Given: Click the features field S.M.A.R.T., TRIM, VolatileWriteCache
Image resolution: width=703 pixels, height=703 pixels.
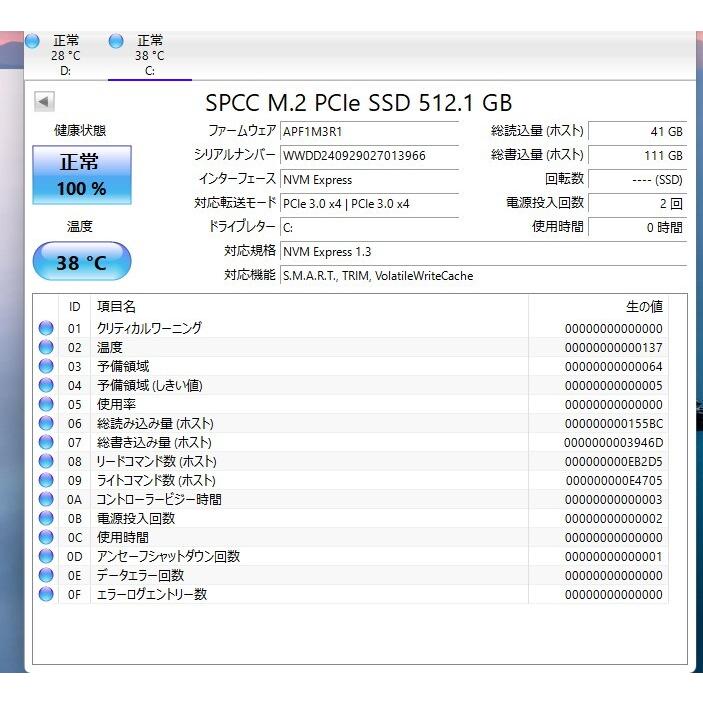Looking at the screenshot, I should click(x=483, y=276).
